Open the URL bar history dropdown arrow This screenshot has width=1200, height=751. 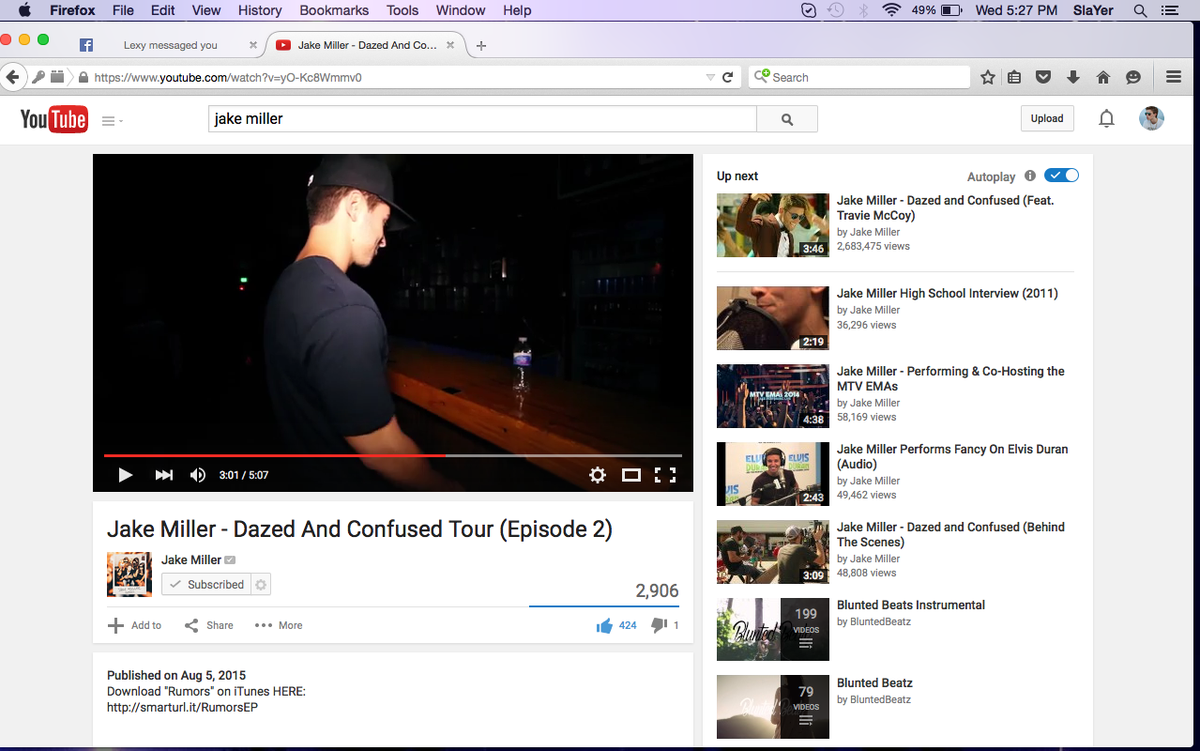tap(710, 77)
